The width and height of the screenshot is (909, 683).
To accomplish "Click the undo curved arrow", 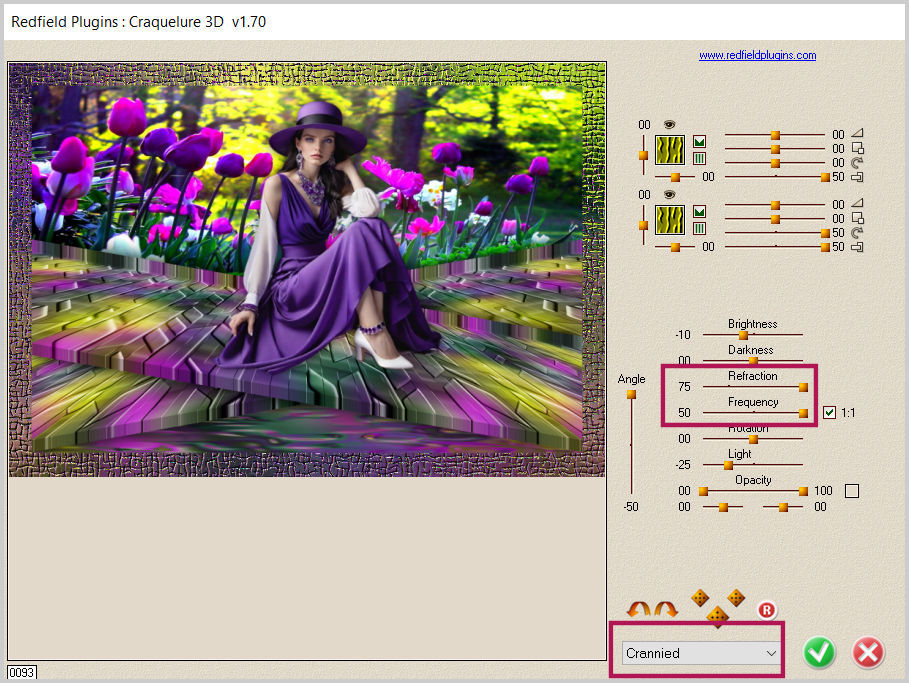I will pos(639,609).
